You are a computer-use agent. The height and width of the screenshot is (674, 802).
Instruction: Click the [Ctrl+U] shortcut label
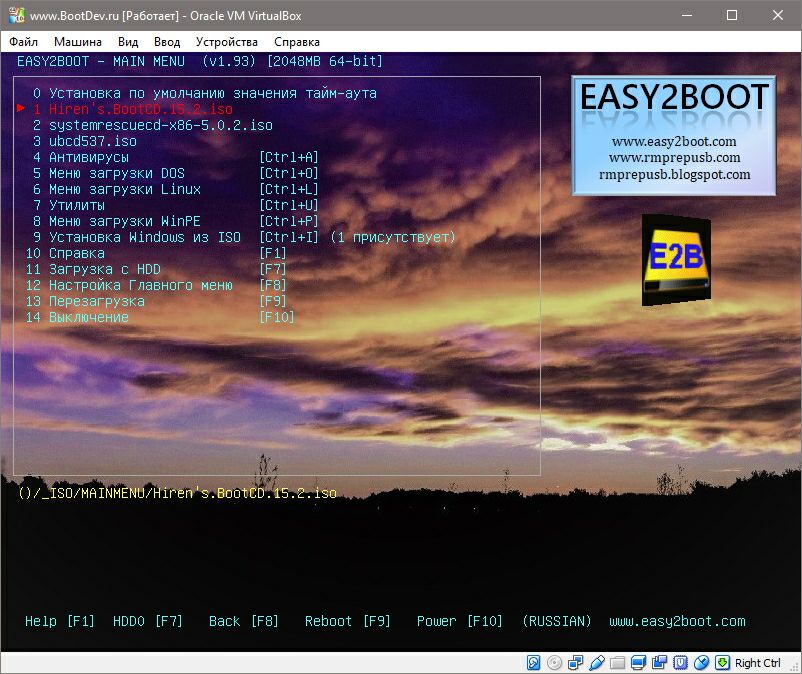coord(289,205)
